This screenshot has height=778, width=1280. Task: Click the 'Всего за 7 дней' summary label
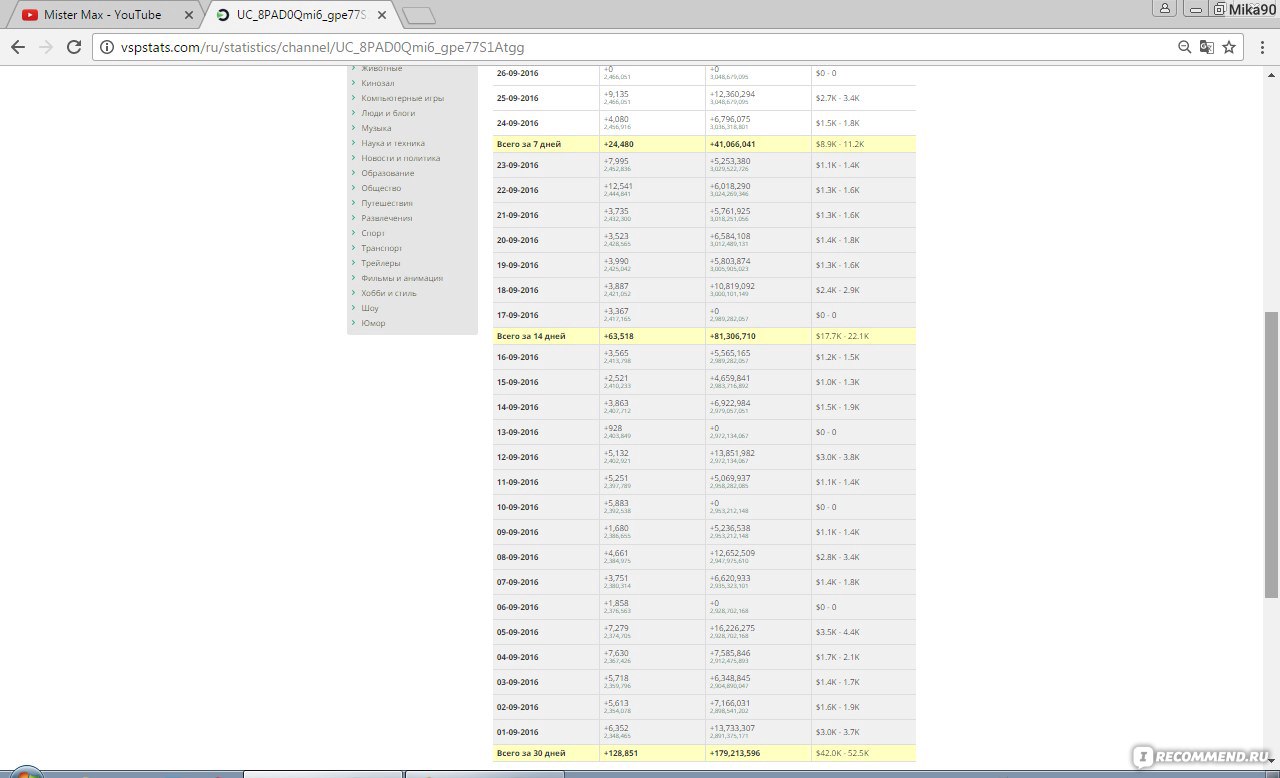point(529,144)
